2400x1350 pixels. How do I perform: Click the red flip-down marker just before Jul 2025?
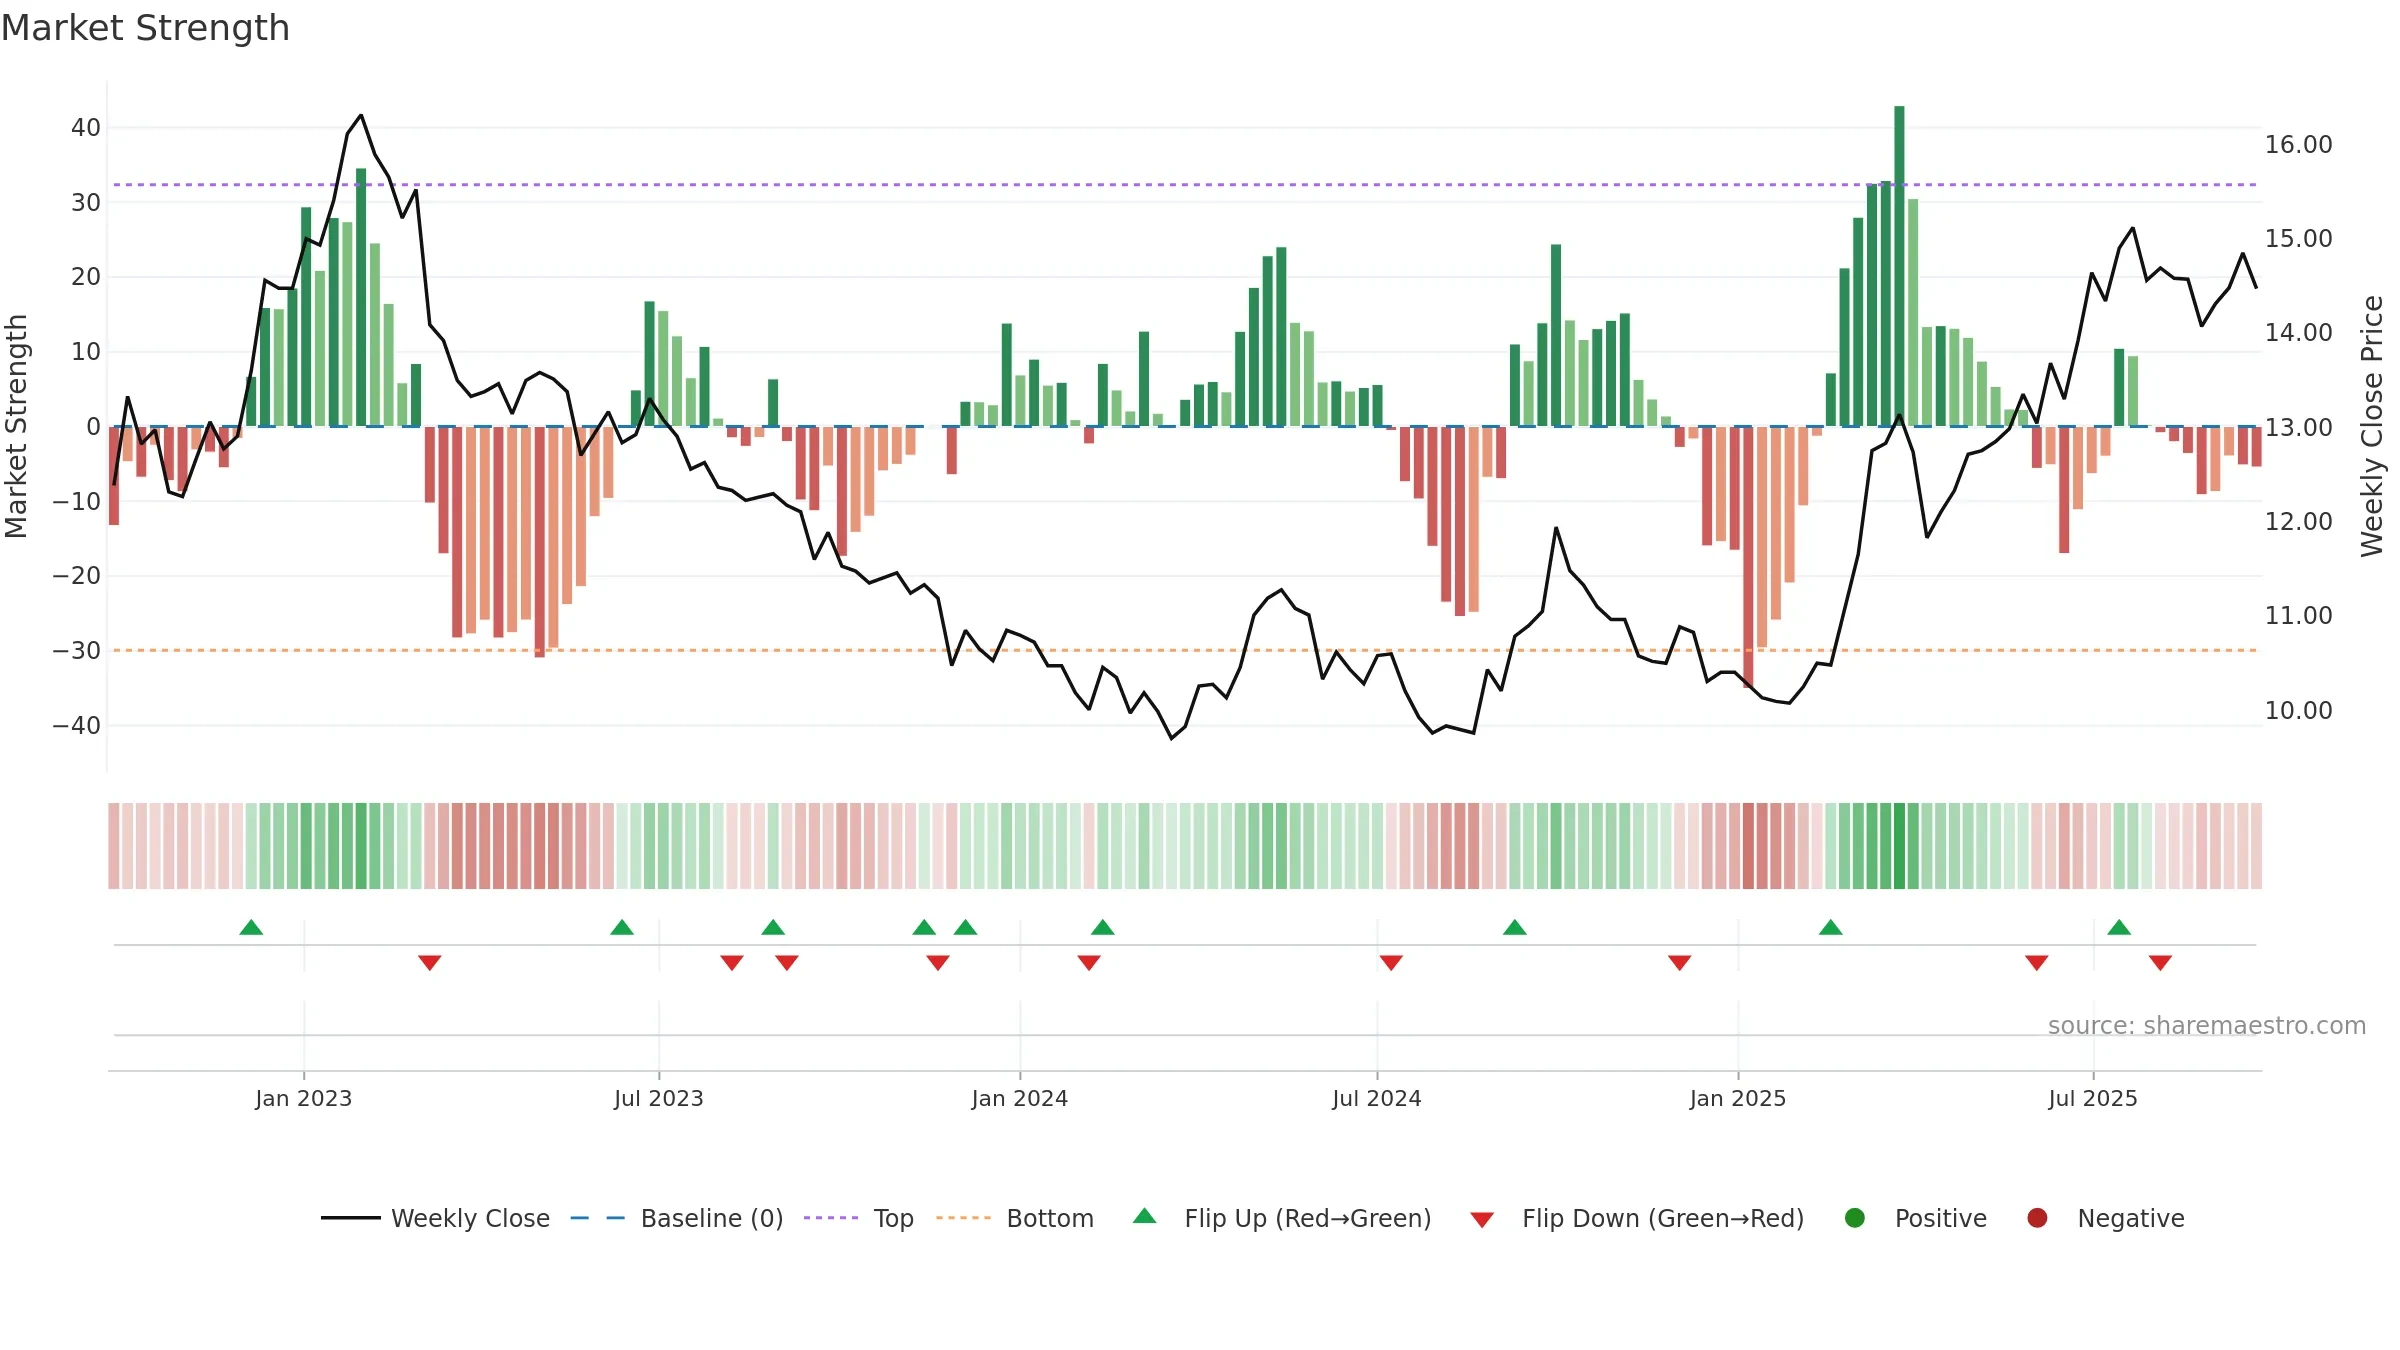click(x=2037, y=962)
